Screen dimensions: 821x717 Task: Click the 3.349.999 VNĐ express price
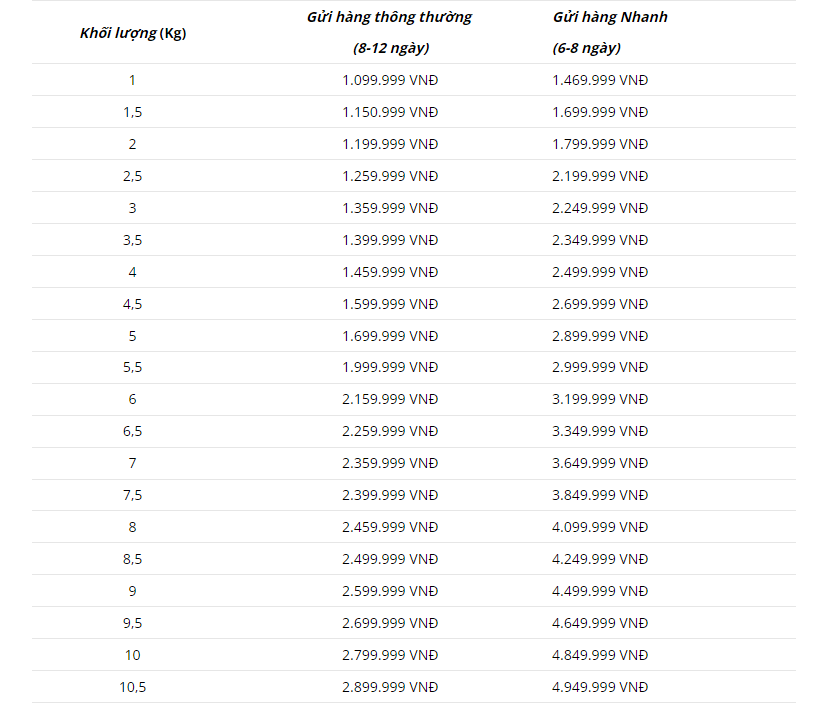(x=600, y=431)
